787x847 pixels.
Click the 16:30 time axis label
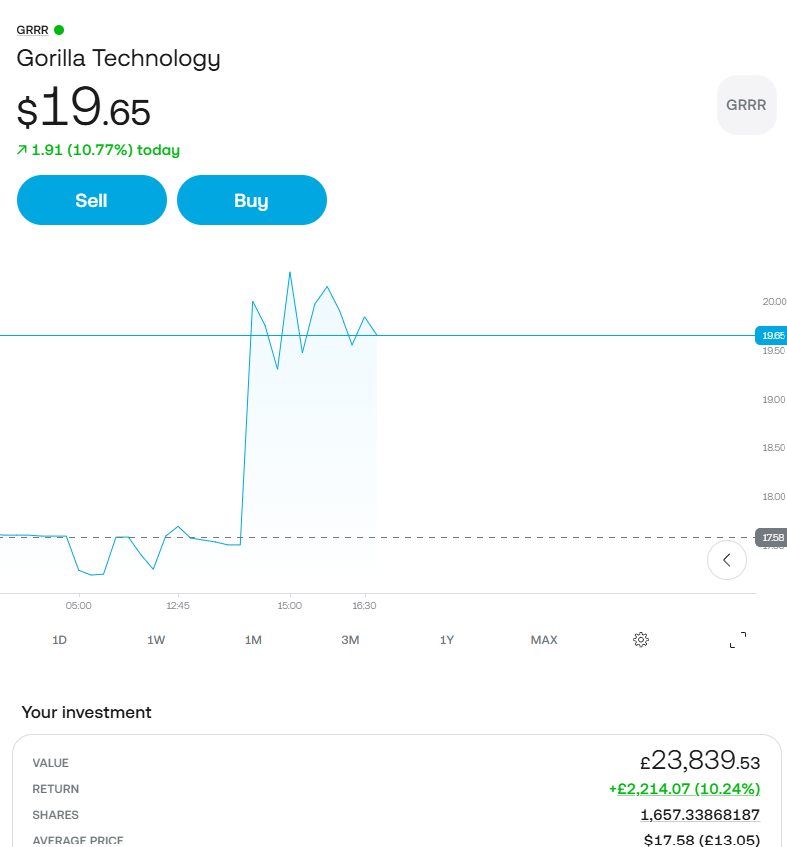coord(364,606)
